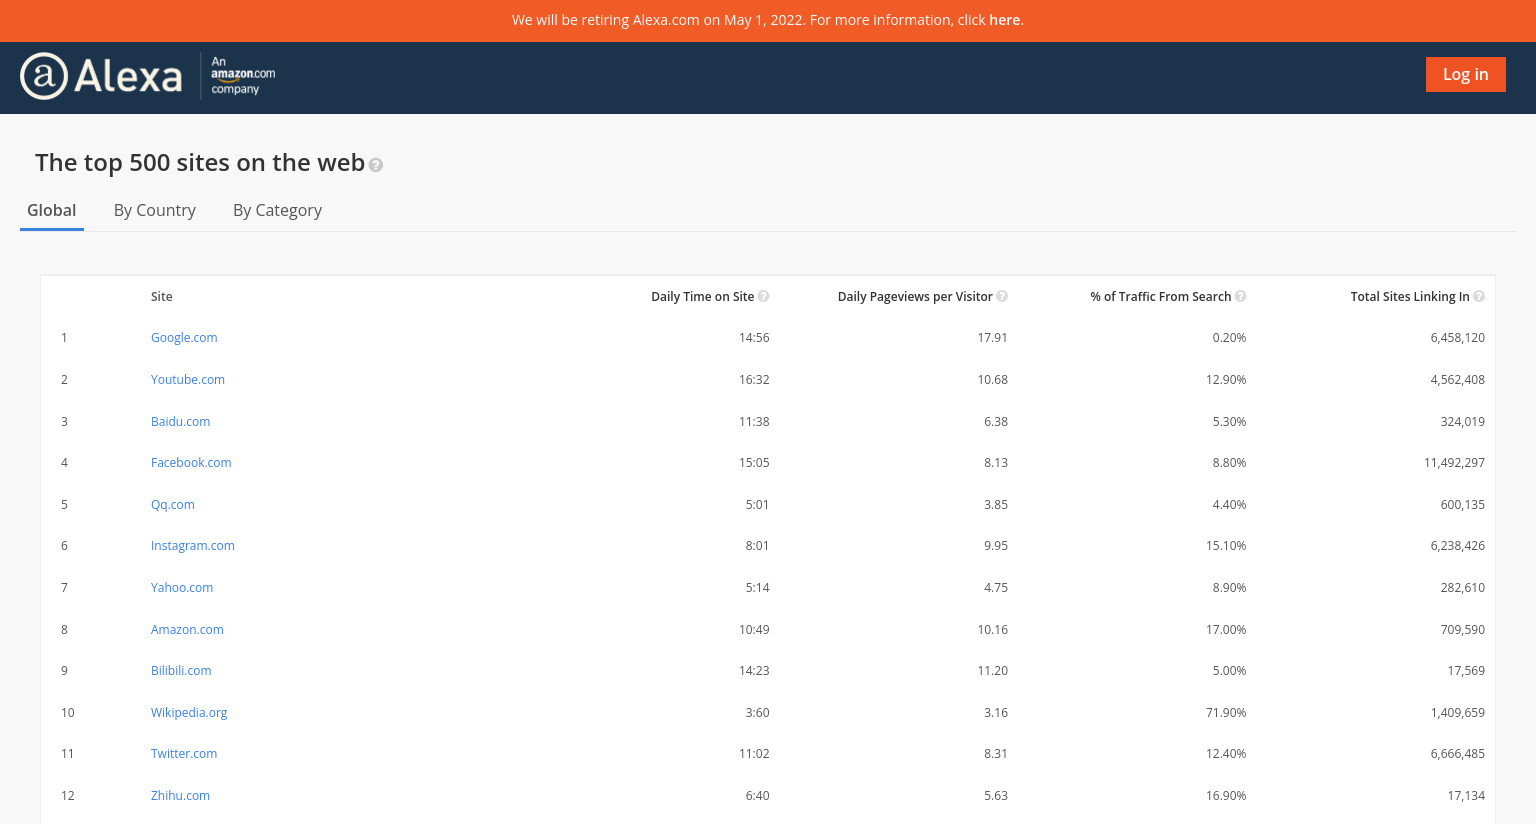Open the Youtube.com site link
Image resolution: width=1536 pixels, height=824 pixels.
click(x=188, y=380)
